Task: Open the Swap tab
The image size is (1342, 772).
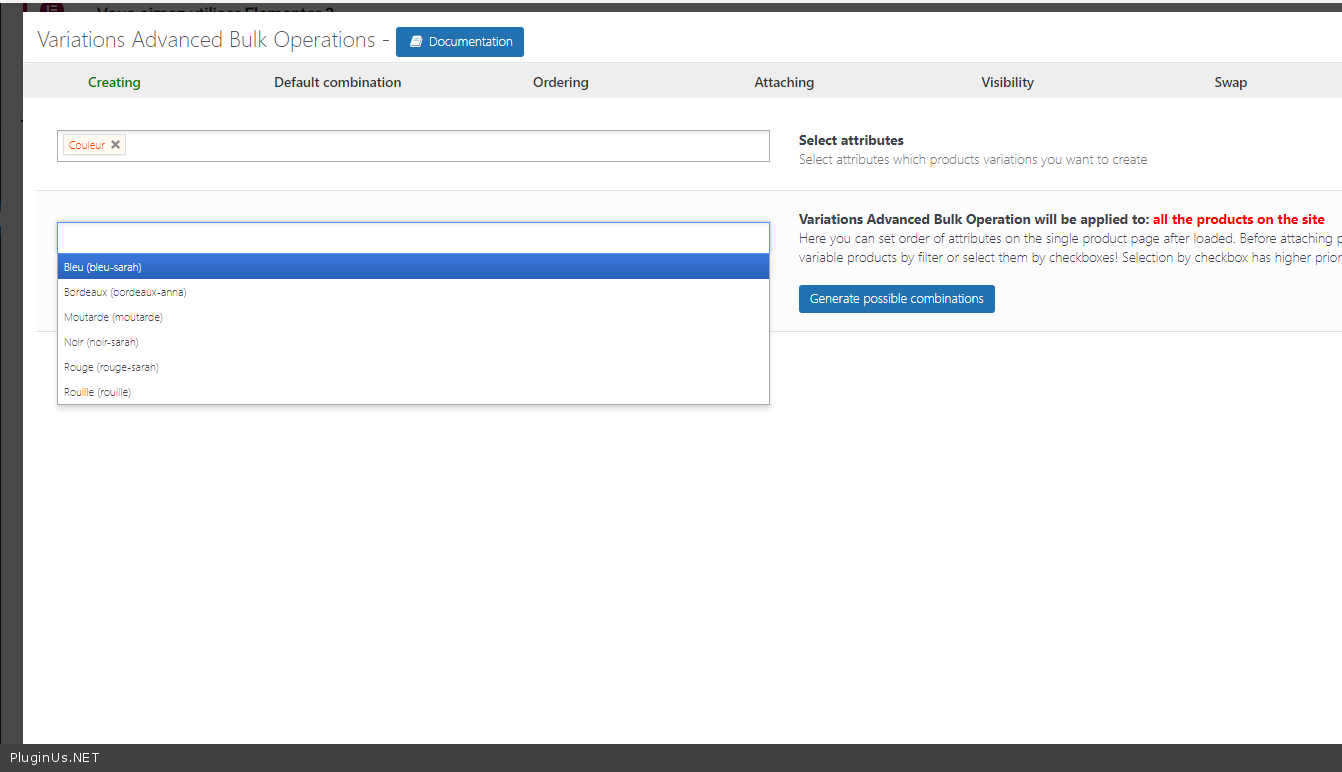Action: (1230, 82)
